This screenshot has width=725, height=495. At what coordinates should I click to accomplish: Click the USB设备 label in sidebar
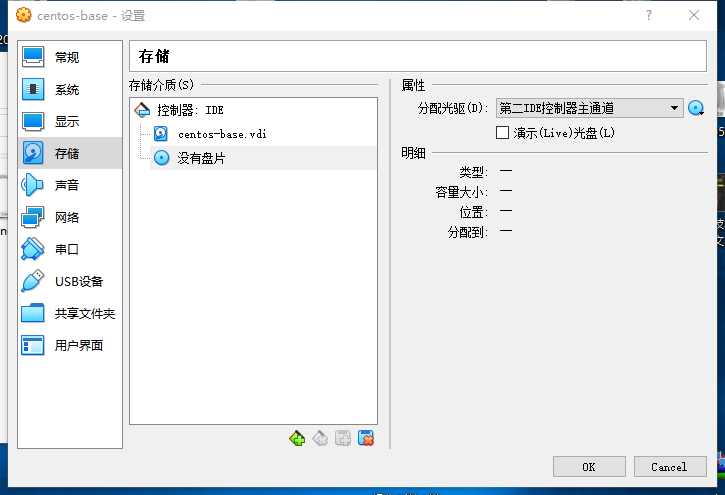pyautogui.click(x=79, y=281)
